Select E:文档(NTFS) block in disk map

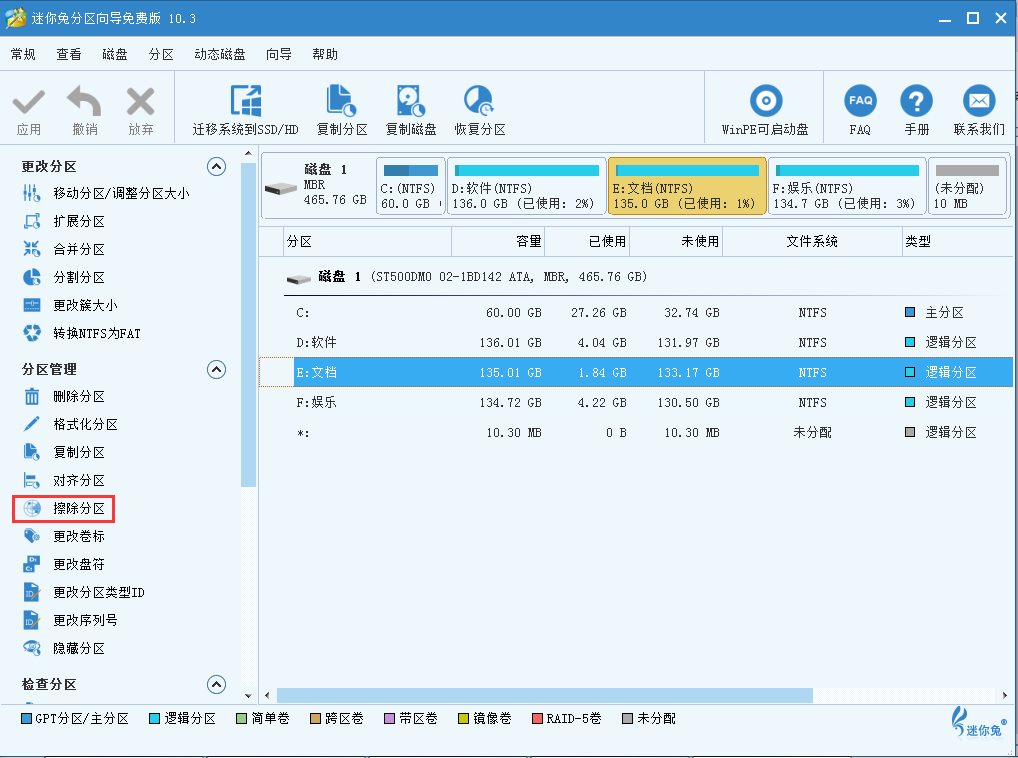687,186
